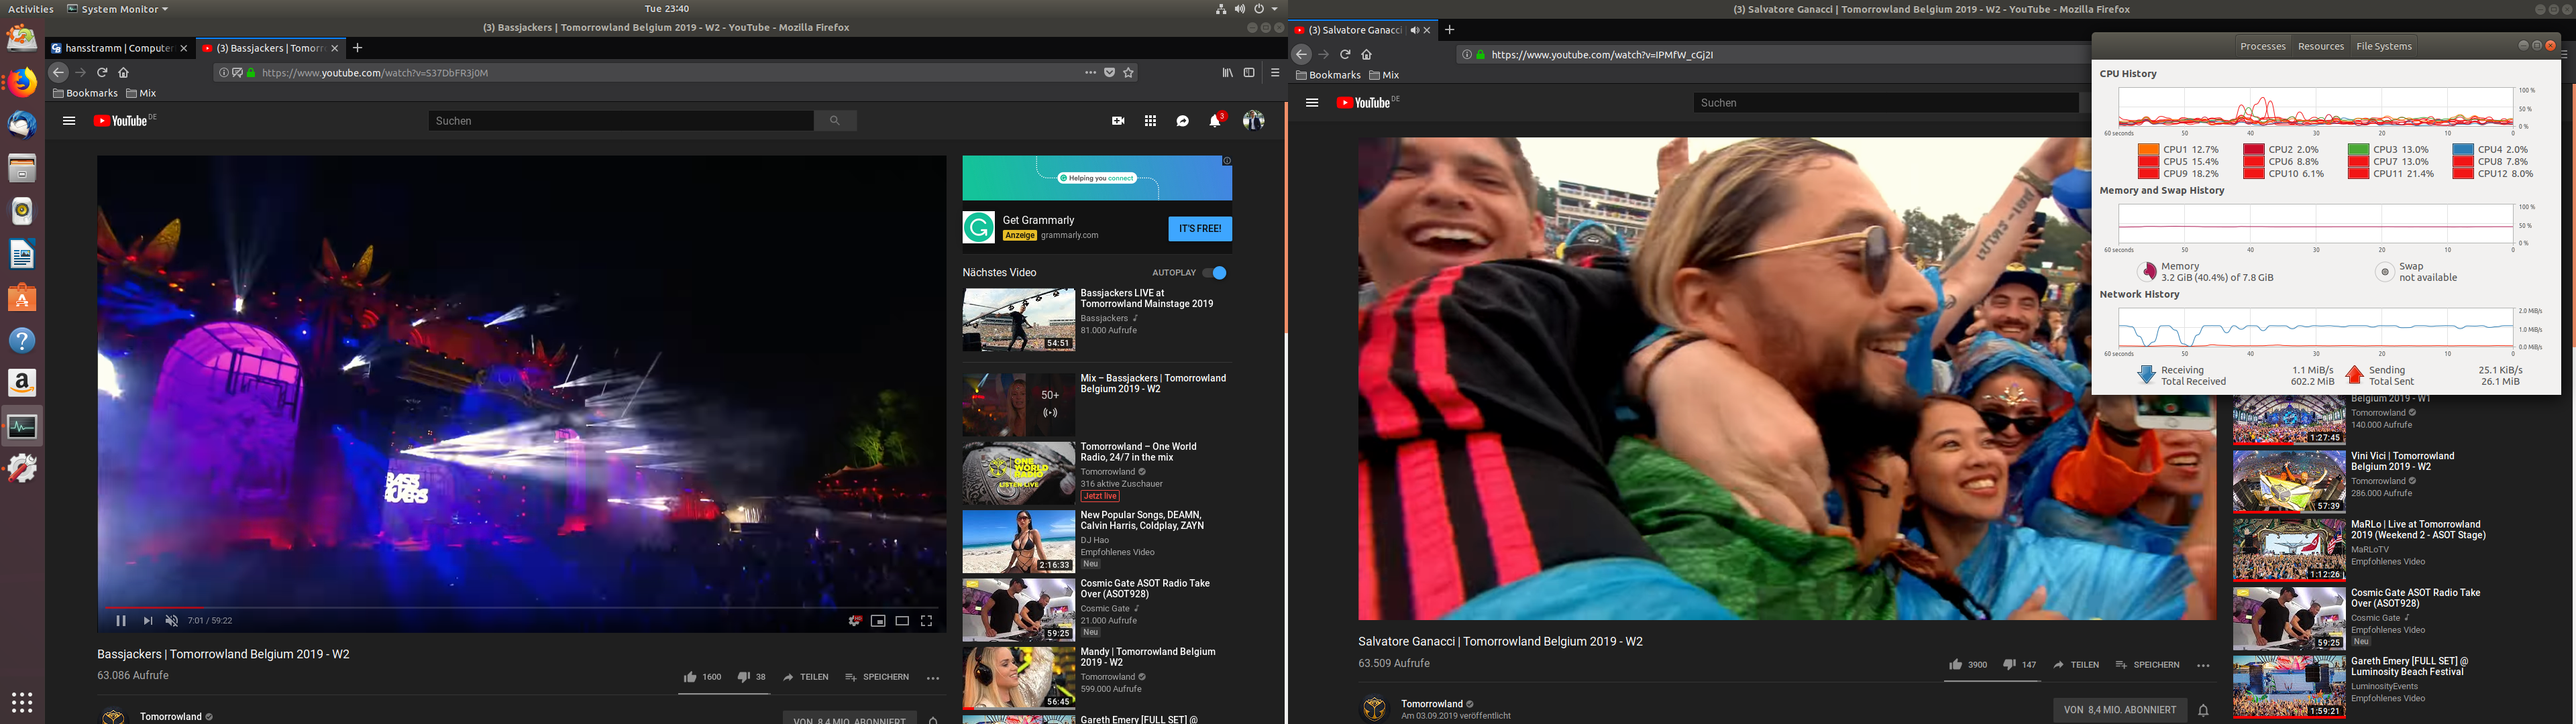Pause the Bassjackers video
This screenshot has height=724, width=2576.
[x=121, y=621]
